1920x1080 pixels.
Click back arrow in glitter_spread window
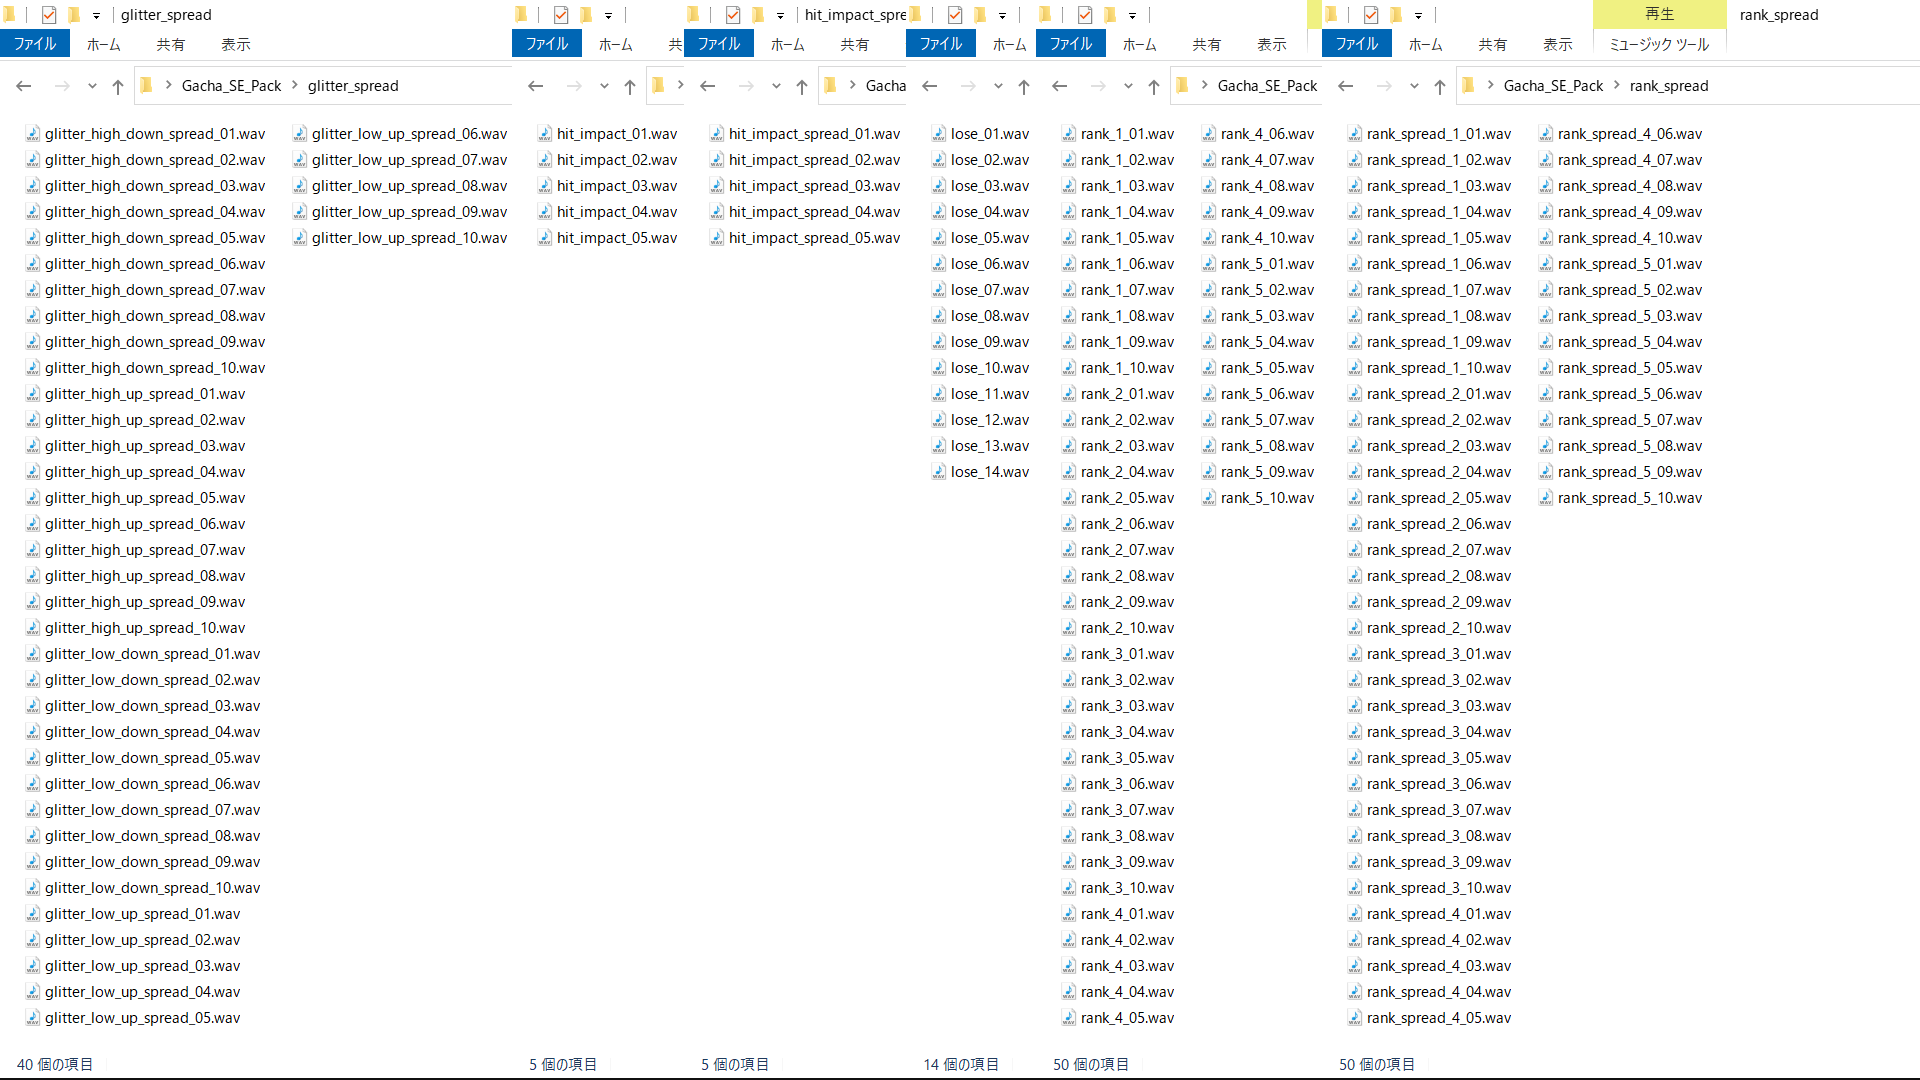(24, 86)
